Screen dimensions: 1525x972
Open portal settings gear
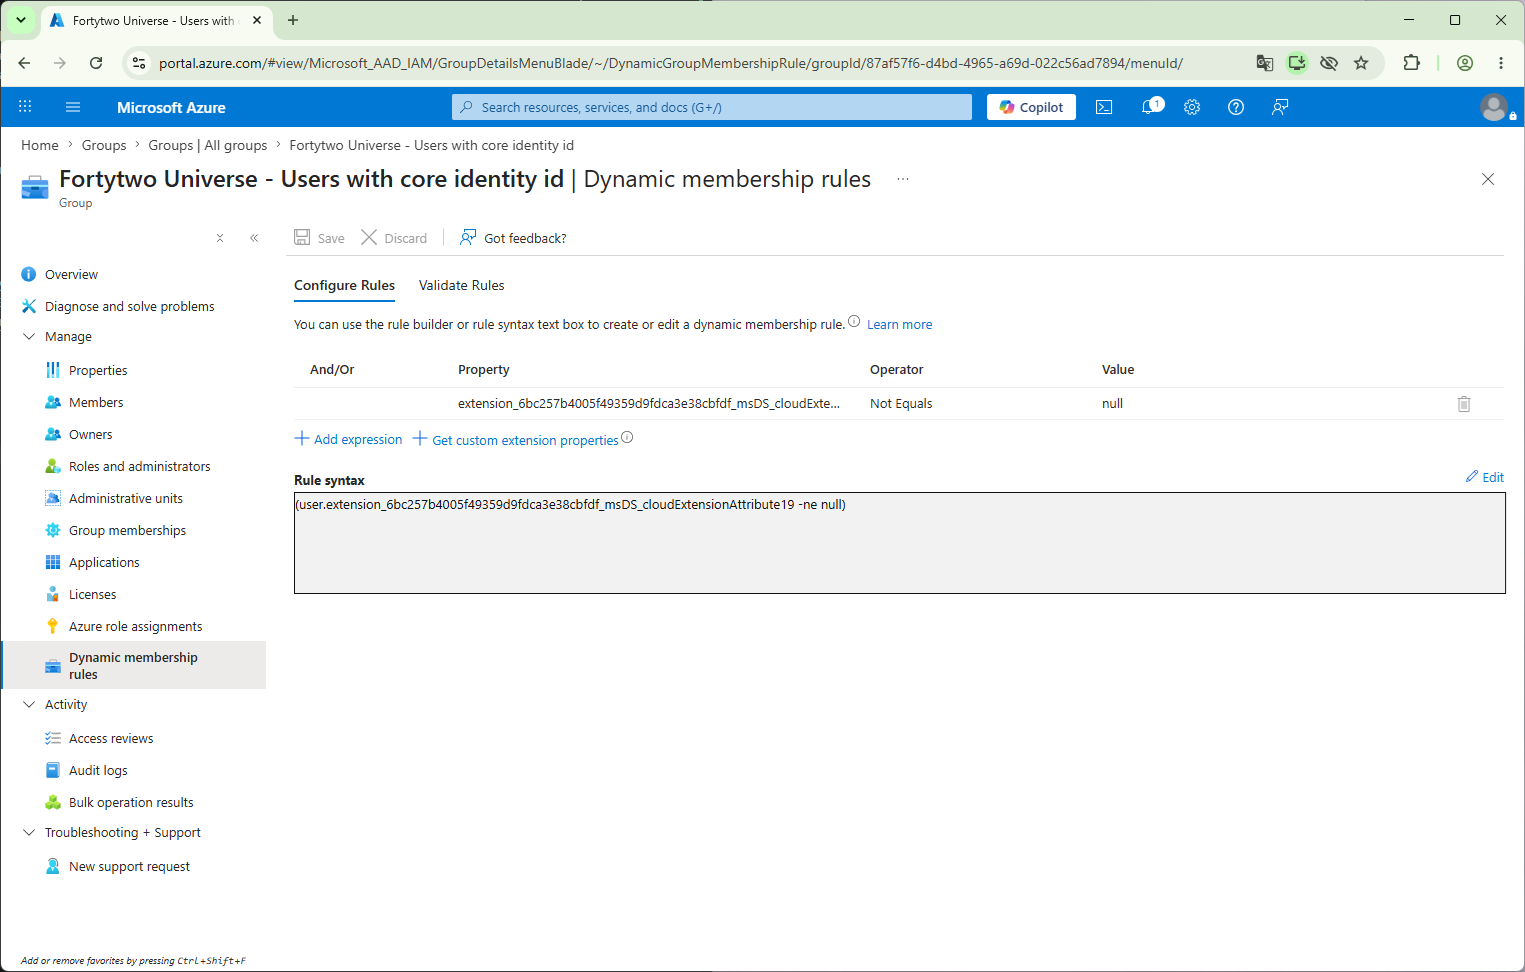click(x=1192, y=107)
